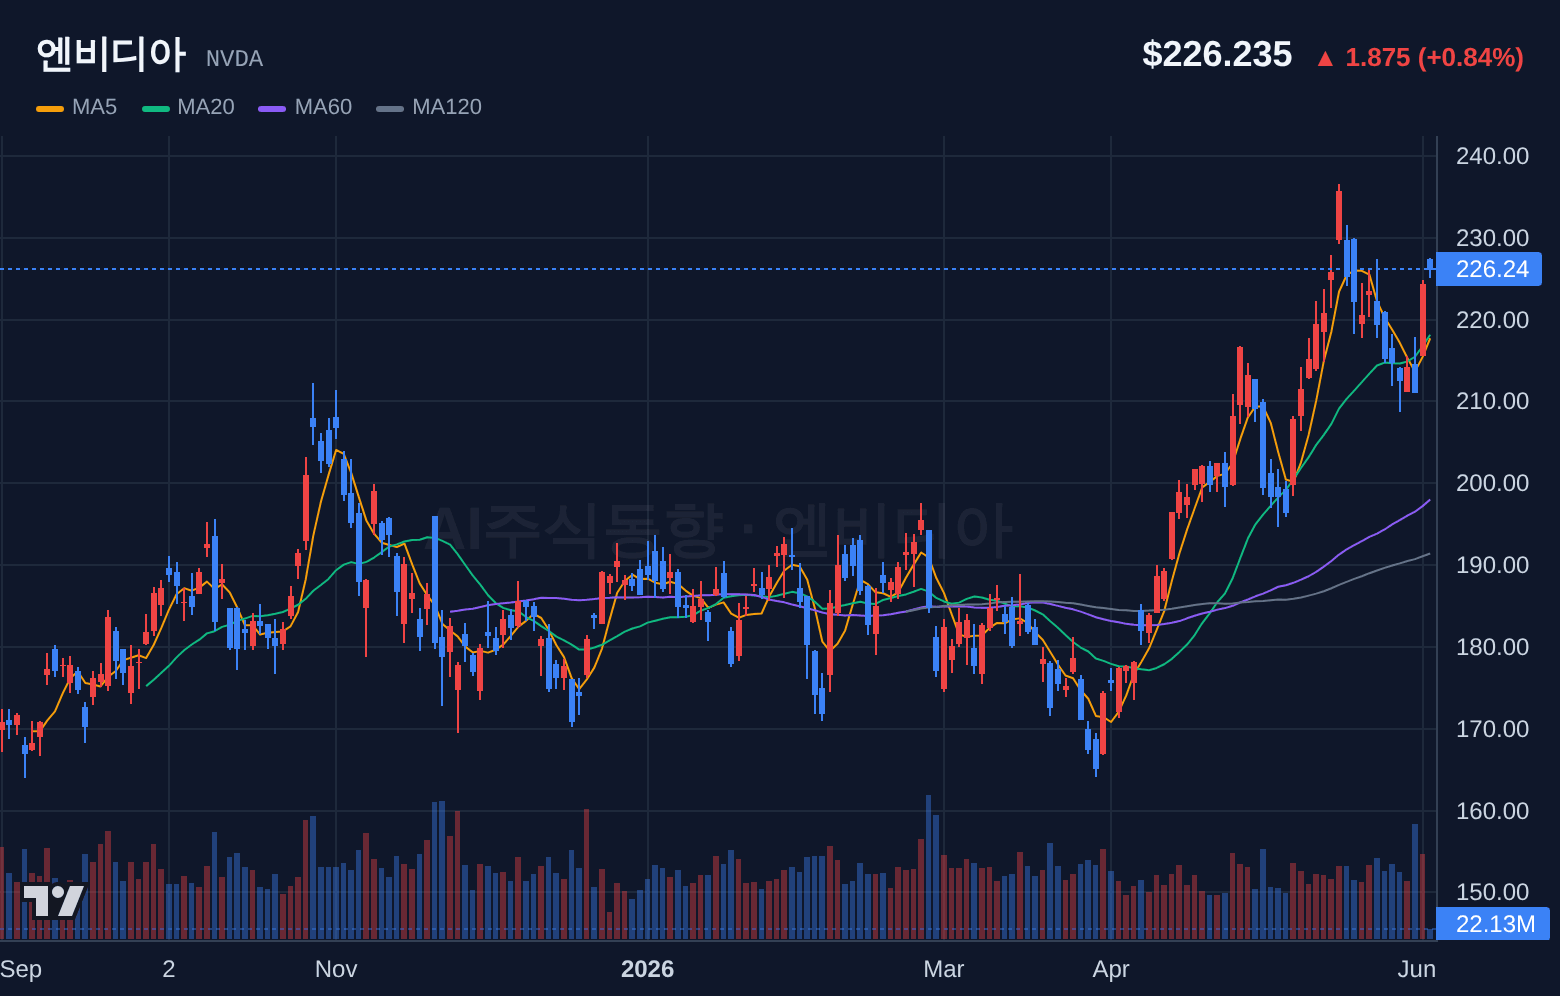Screen dimensions: 1560x996
Task: Click the NVDA ticker symbol
Action: click(x=234, y=59)
